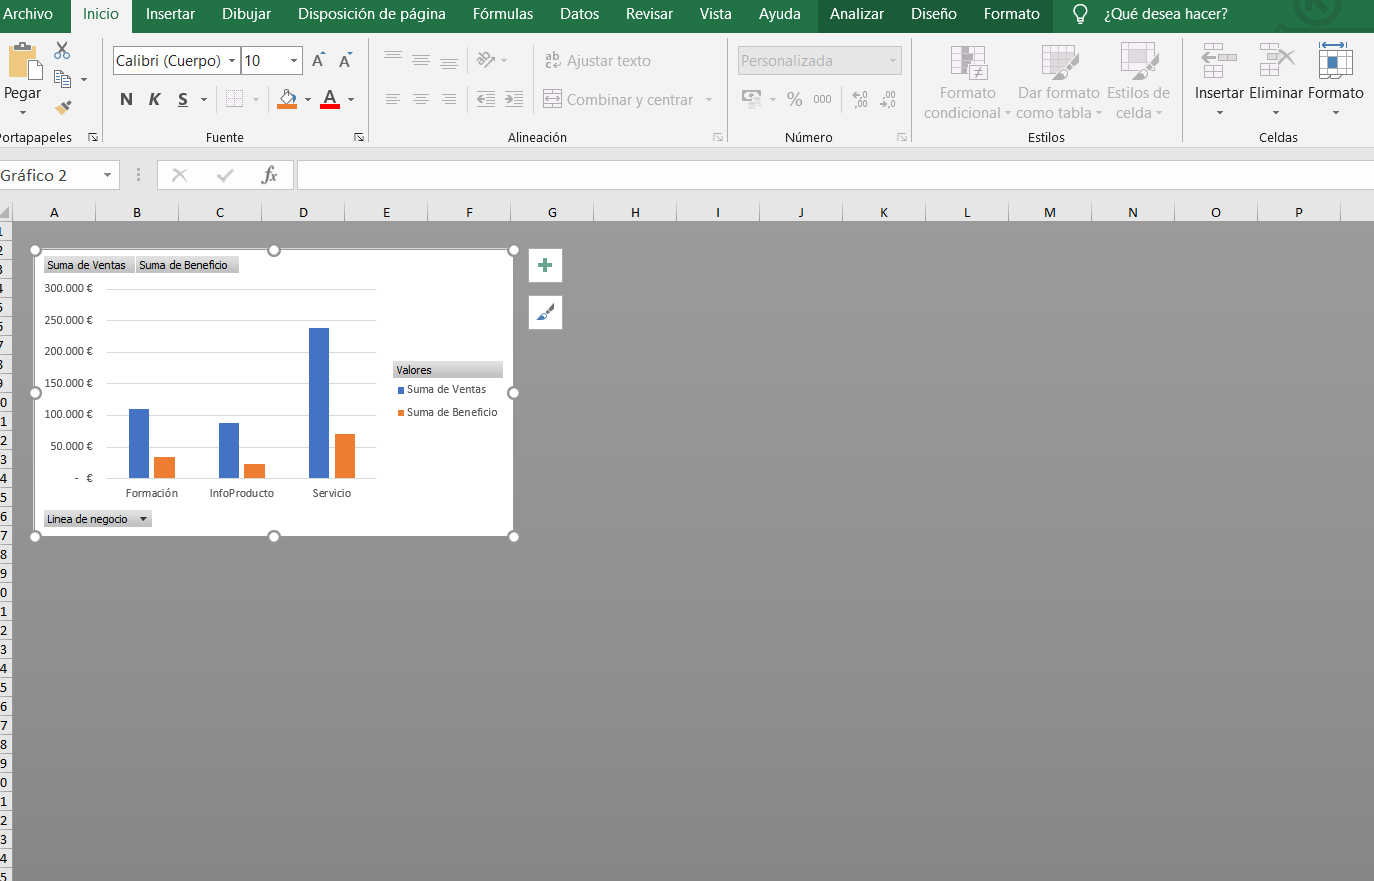Viewport: 1374px width, 881px height.
Task: Decrease font size with small A icon
Action: click(345, 61)
